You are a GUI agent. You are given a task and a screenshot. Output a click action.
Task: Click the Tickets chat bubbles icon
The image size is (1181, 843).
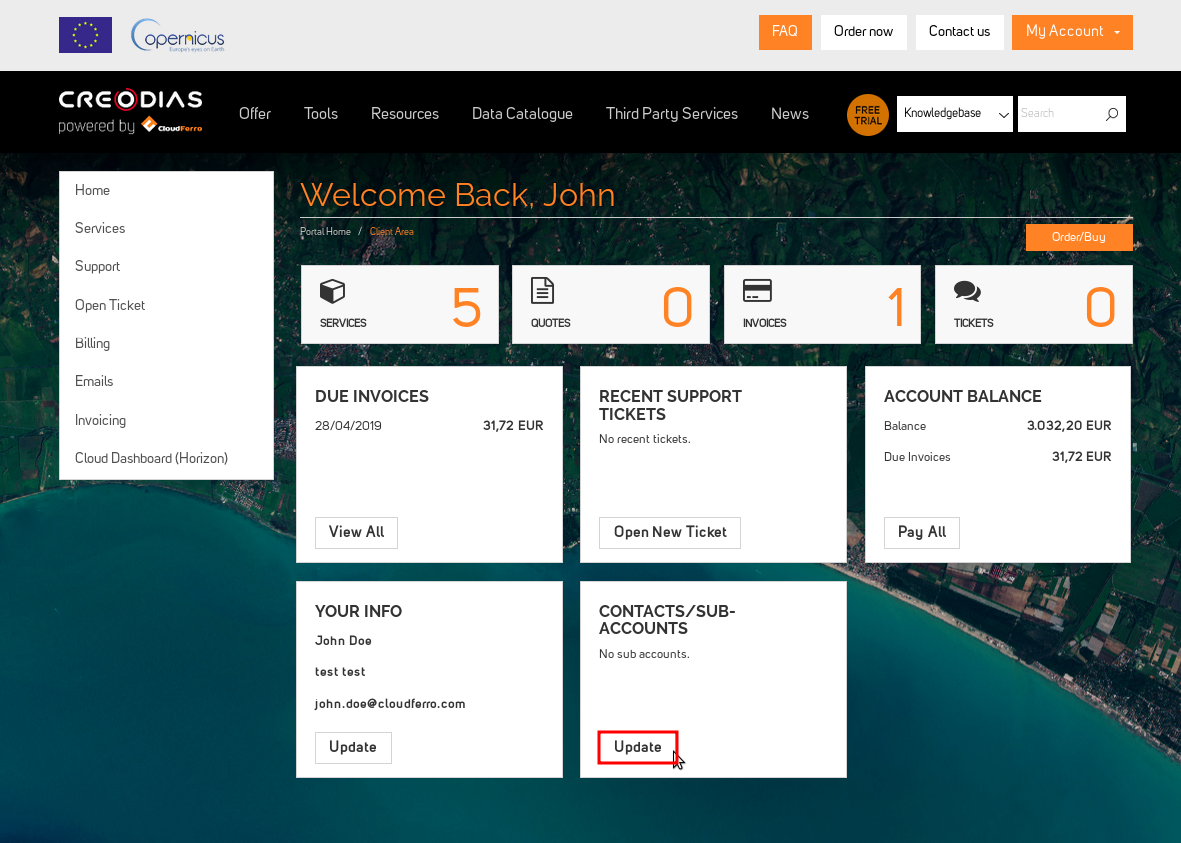pos(967,291)
